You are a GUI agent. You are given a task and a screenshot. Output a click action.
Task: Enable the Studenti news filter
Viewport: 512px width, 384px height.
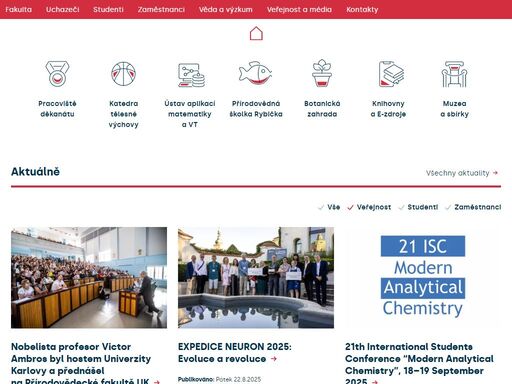[418, 207]
